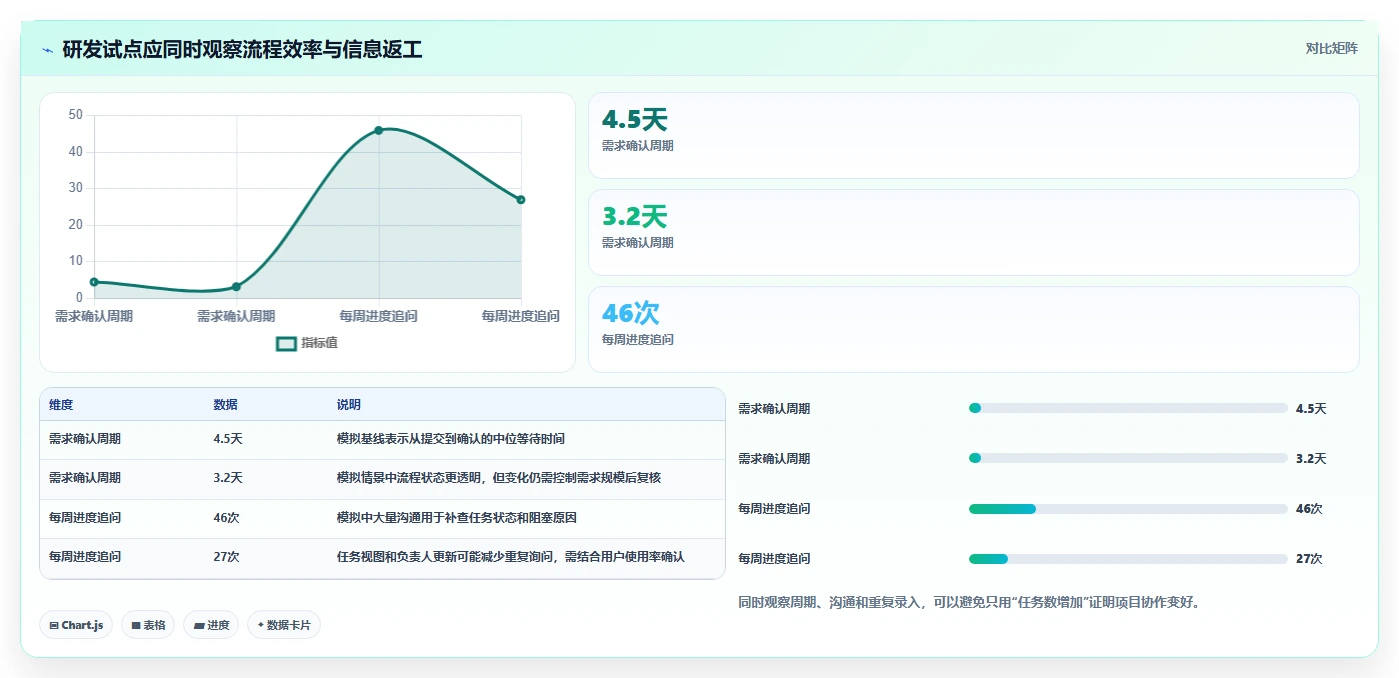
Task: Click the description starting 模拟中大量沟通用于补查
Action: pyautogui.click(x=457, y=518)
